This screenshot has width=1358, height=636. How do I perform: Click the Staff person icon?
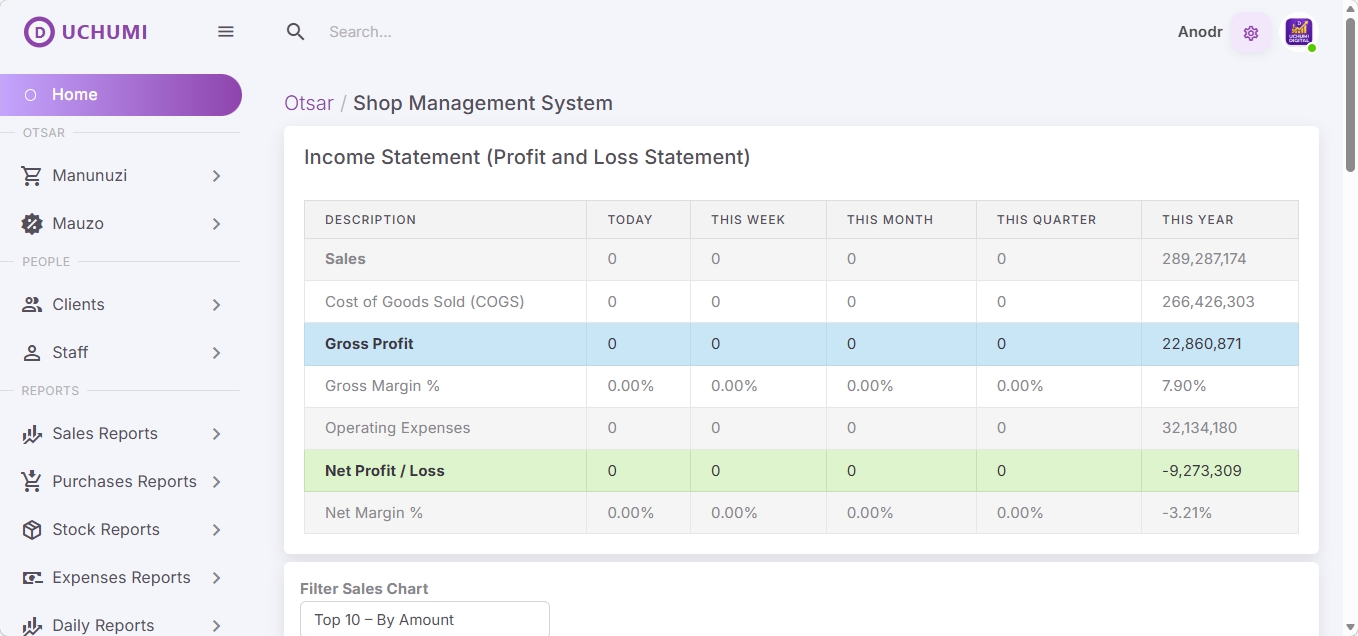pos(32,353)
